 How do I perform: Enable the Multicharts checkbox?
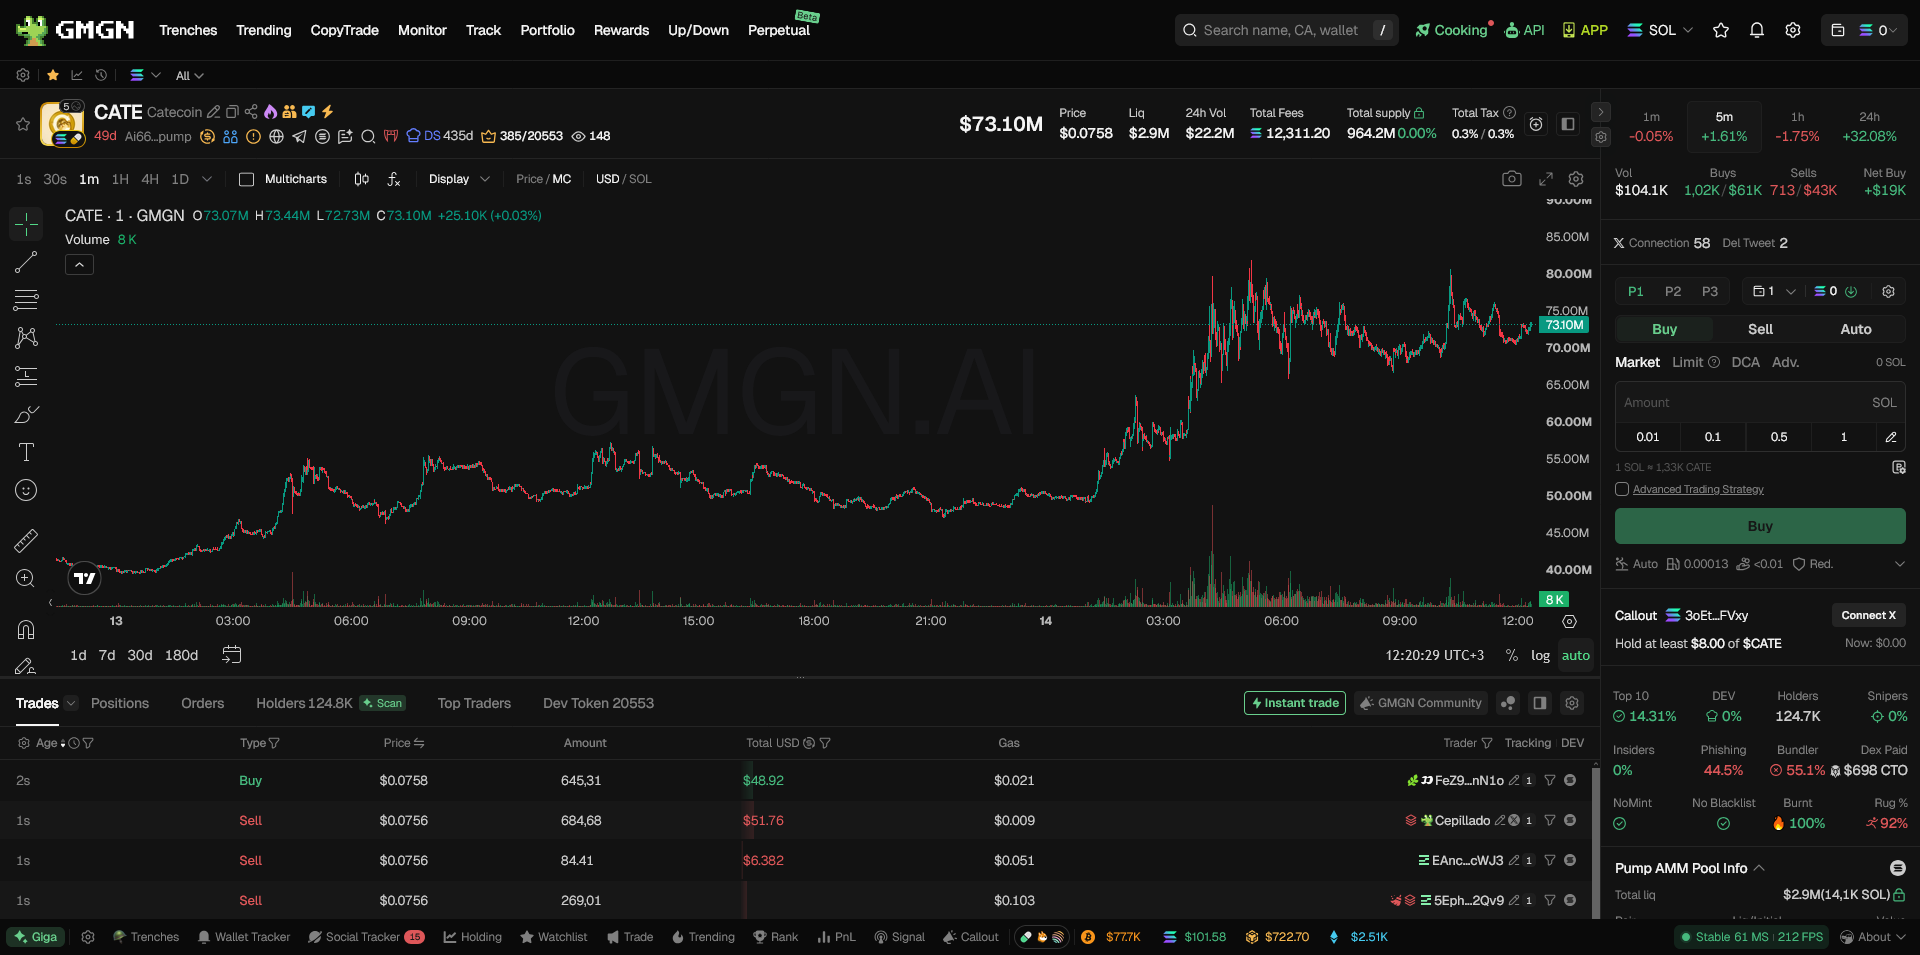[x=246, y=179]
